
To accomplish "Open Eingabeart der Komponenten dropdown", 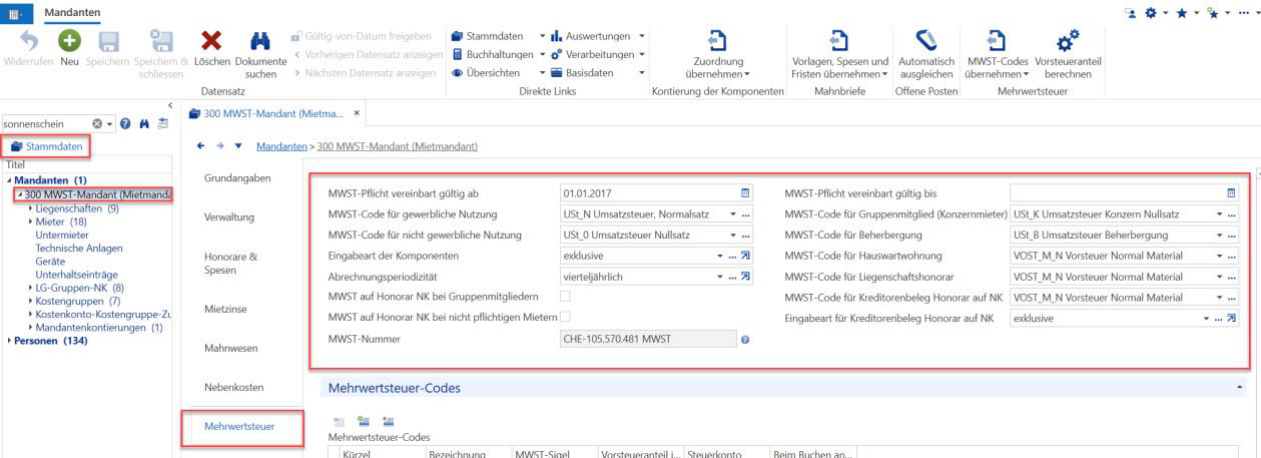I will pos(720,256).
